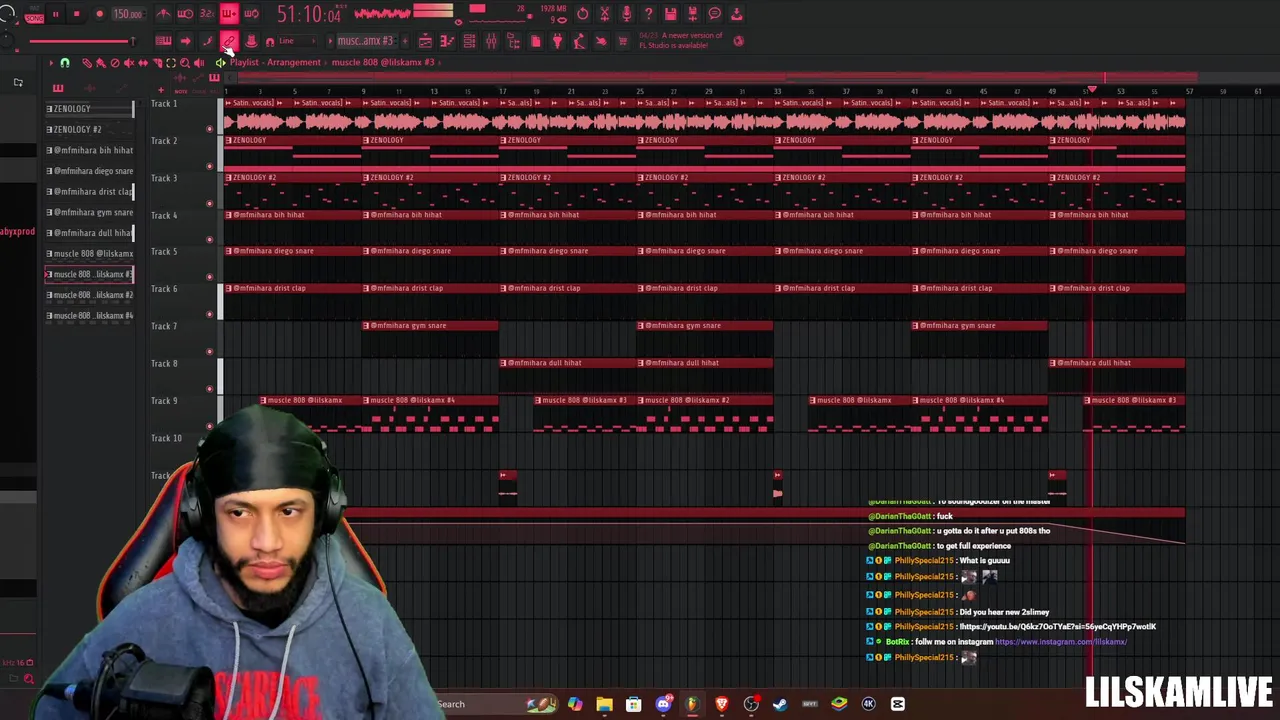
Task: Click the one-click audio recording microphone
Action: [627, 14]
